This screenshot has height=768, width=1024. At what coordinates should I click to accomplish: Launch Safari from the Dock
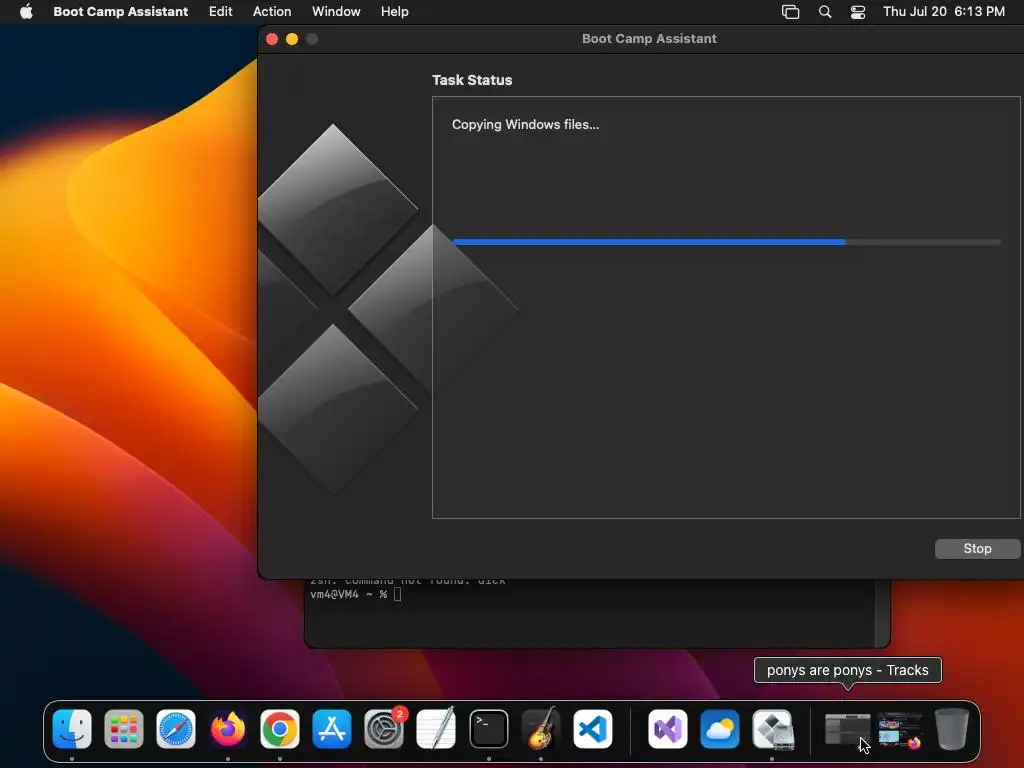(x=176, y=729)
